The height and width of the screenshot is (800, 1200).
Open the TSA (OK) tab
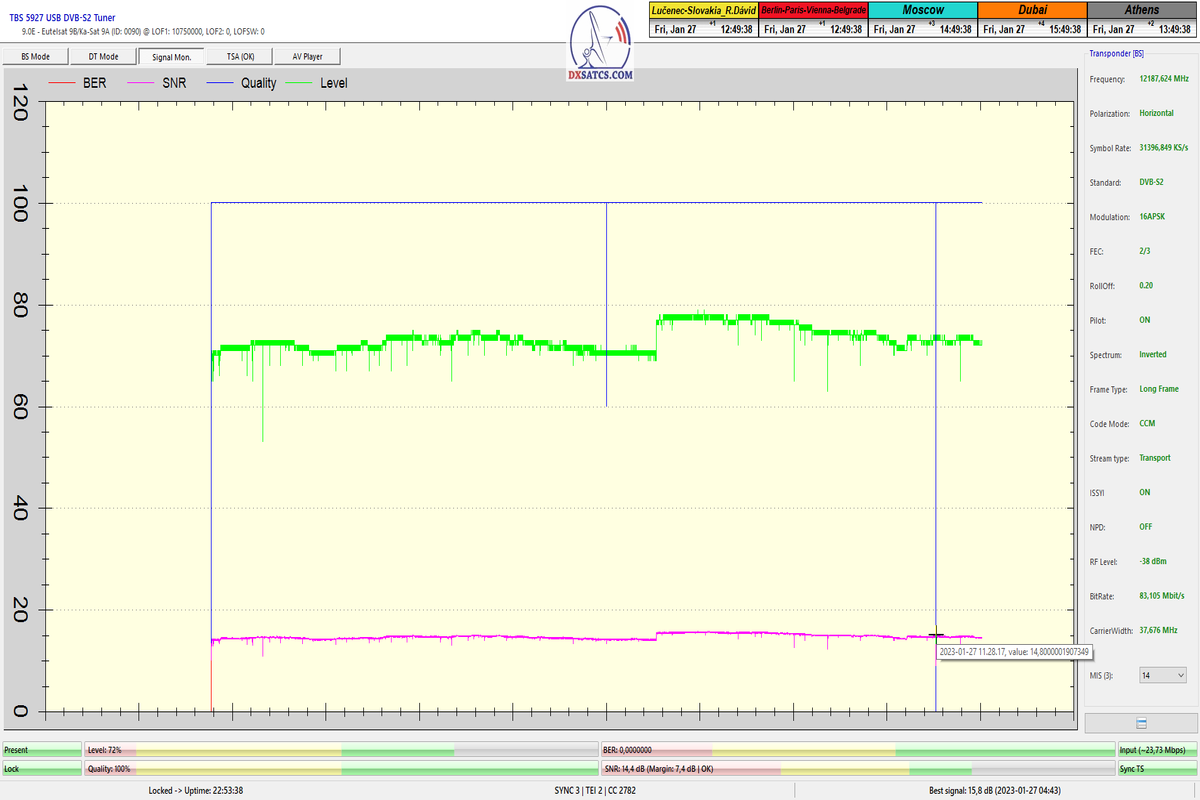[x=240, y=57]
